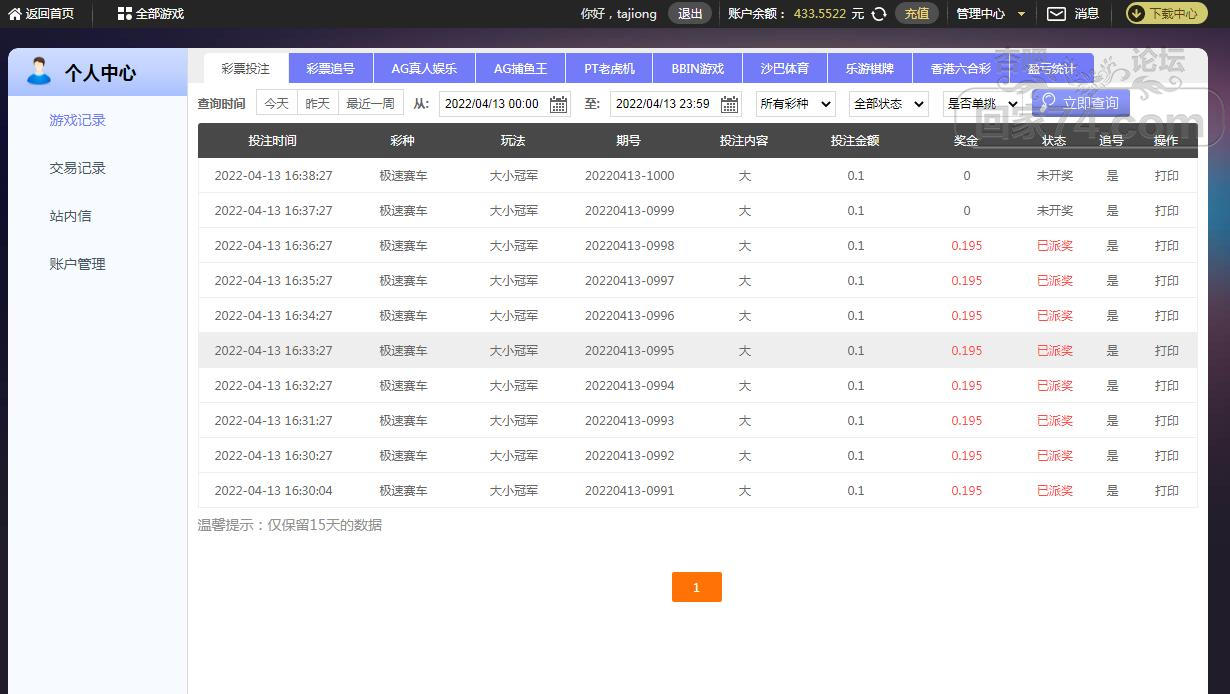
Task: Open the AG真人娱乐 tab
Action: coord(424,69)
